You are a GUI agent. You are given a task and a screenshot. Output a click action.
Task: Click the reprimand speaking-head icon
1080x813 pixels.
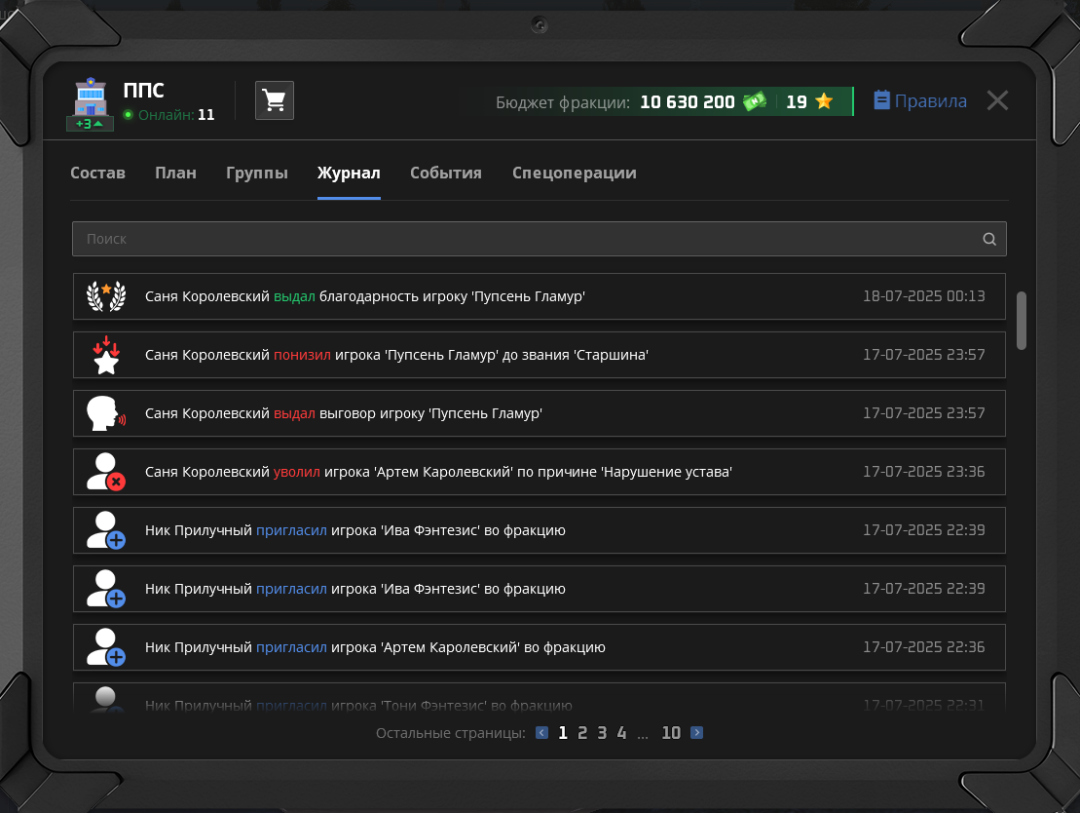106,413
